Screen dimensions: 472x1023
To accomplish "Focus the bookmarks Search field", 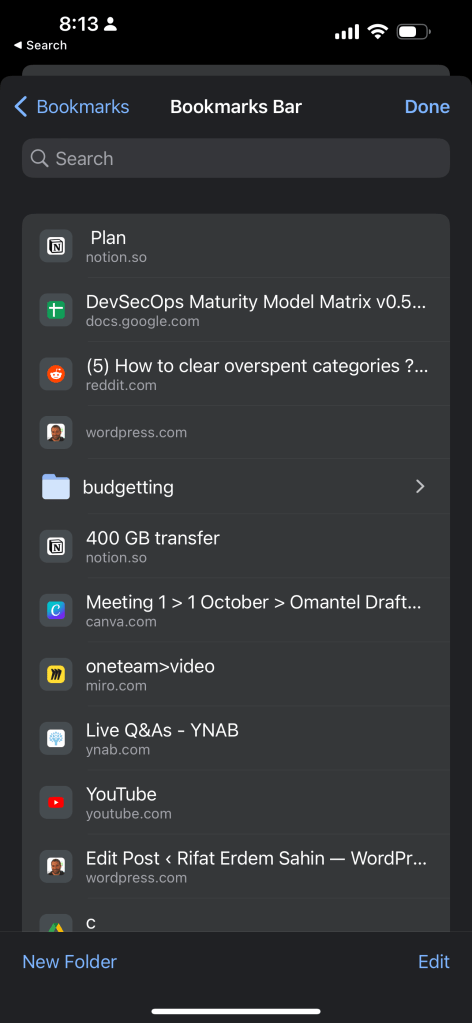I will pyautogui.click(x=236, y=158).
